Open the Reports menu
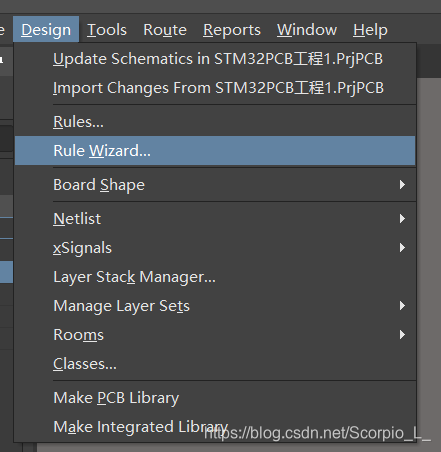Image resolution: width=441 pixels, height=452 pixels. click(232, 30)
